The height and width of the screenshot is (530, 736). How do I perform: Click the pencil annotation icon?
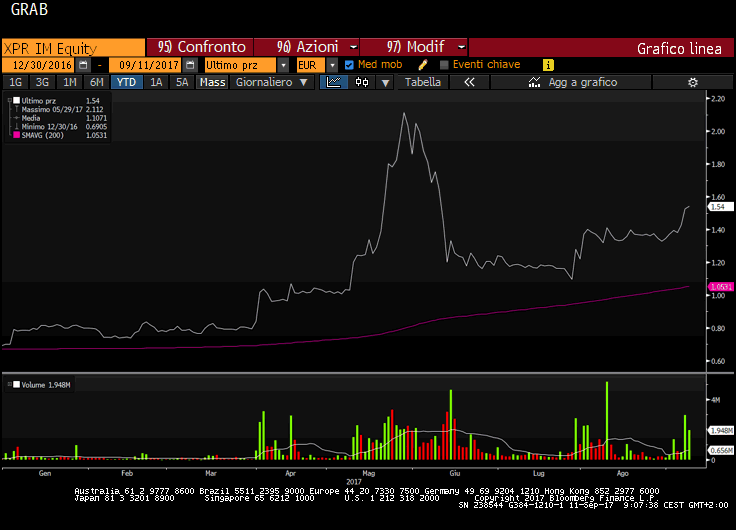coord(422,65)
